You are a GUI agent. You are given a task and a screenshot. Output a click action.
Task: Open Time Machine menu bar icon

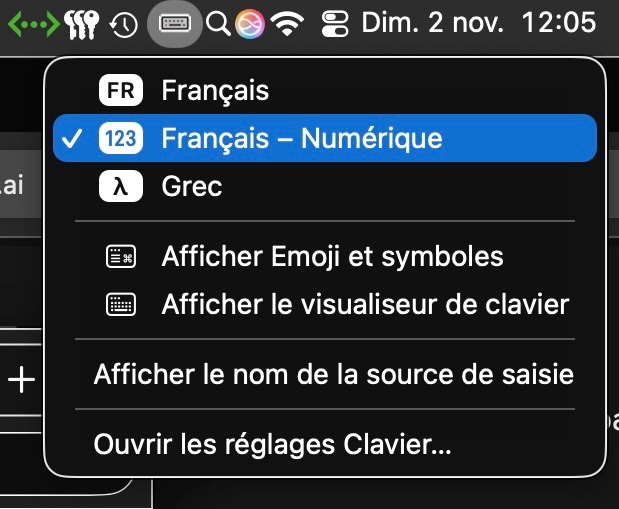124,24
